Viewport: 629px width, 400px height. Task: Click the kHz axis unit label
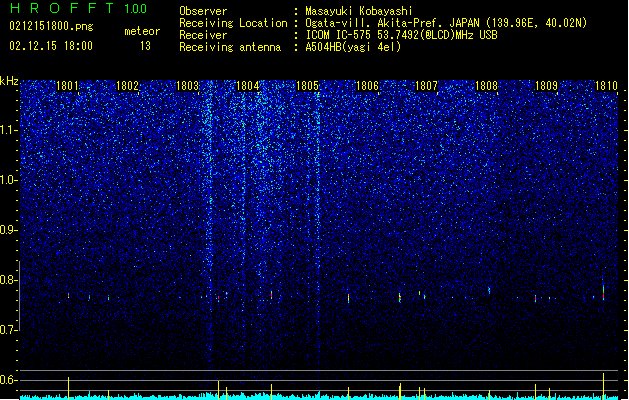coord(9,81)
